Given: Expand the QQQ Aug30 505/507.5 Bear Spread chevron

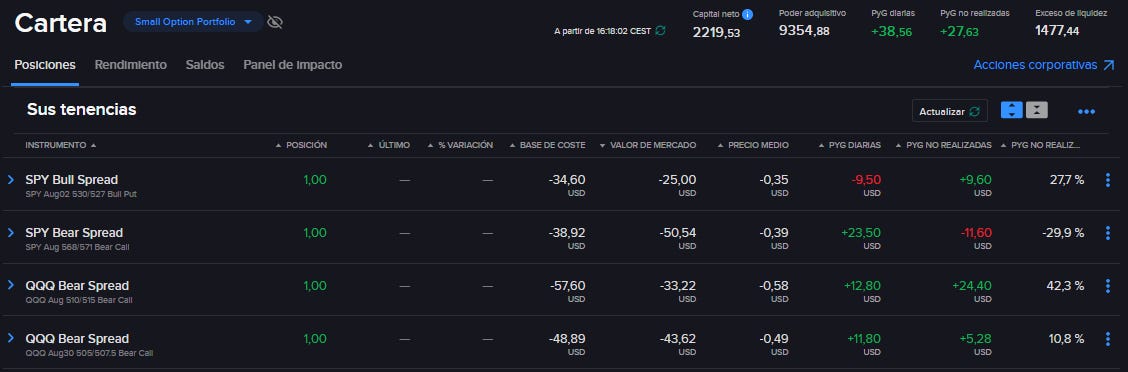Looking at the screenshot, I should pos(10,338).
